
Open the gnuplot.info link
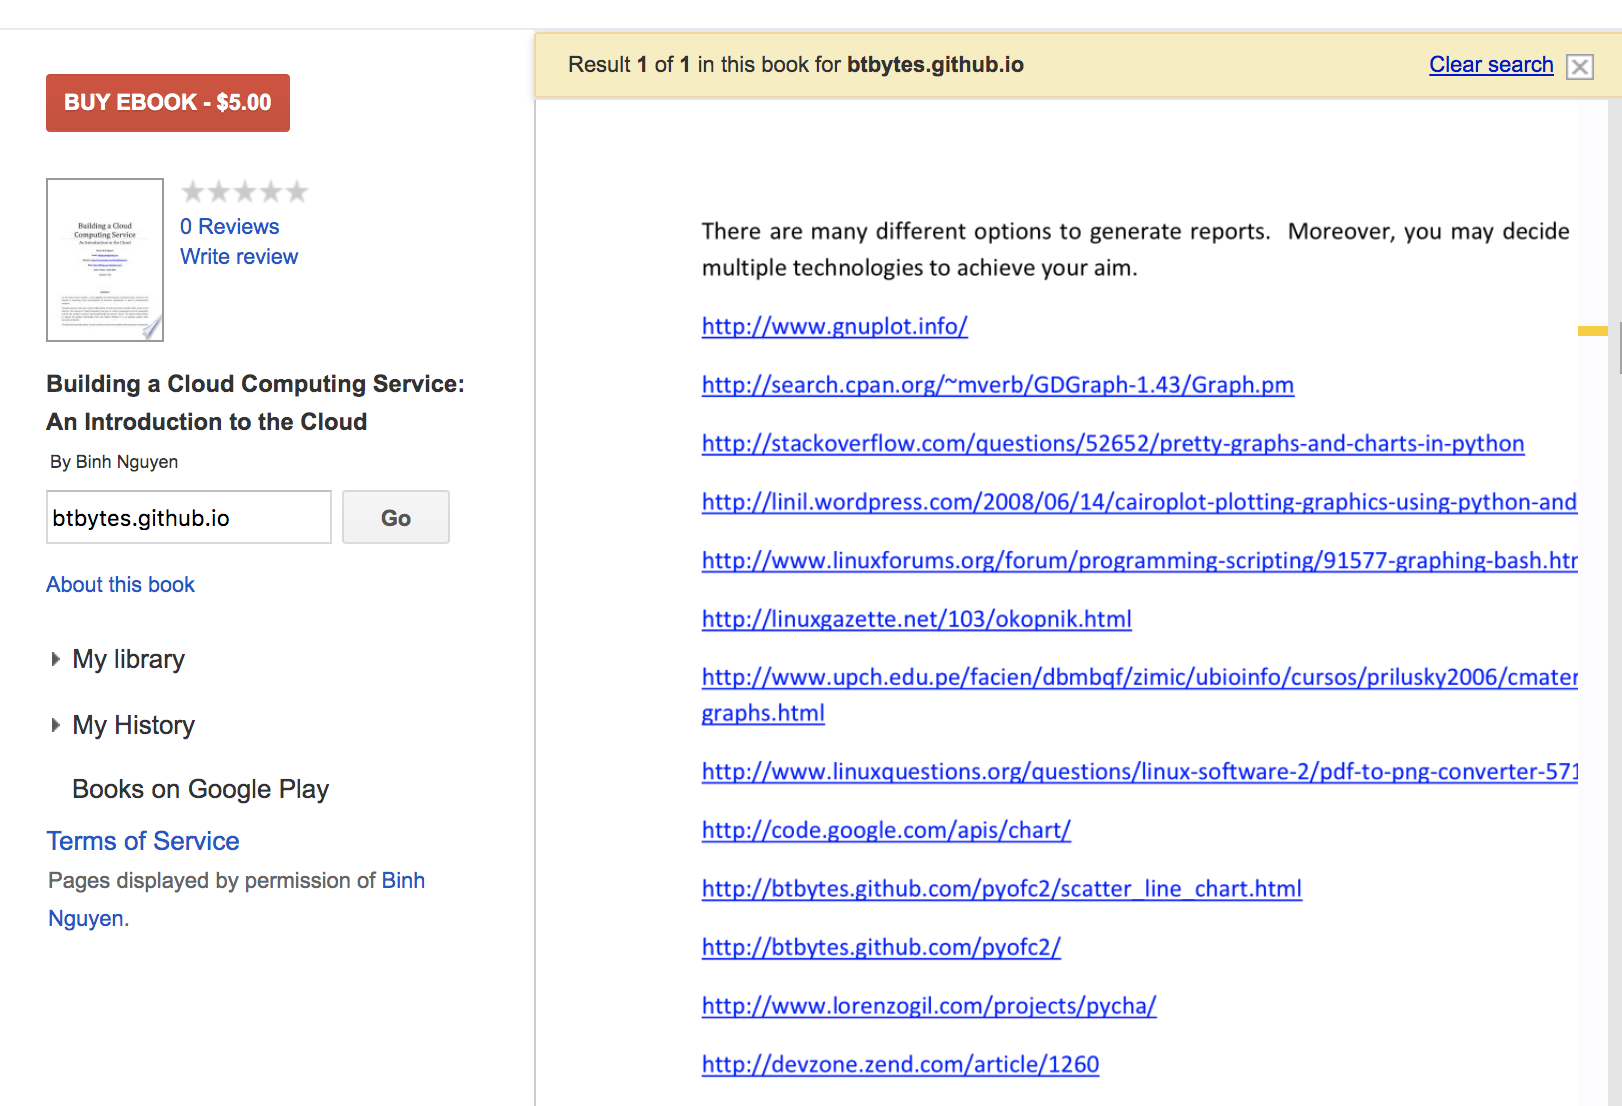[x=834, y=327]
